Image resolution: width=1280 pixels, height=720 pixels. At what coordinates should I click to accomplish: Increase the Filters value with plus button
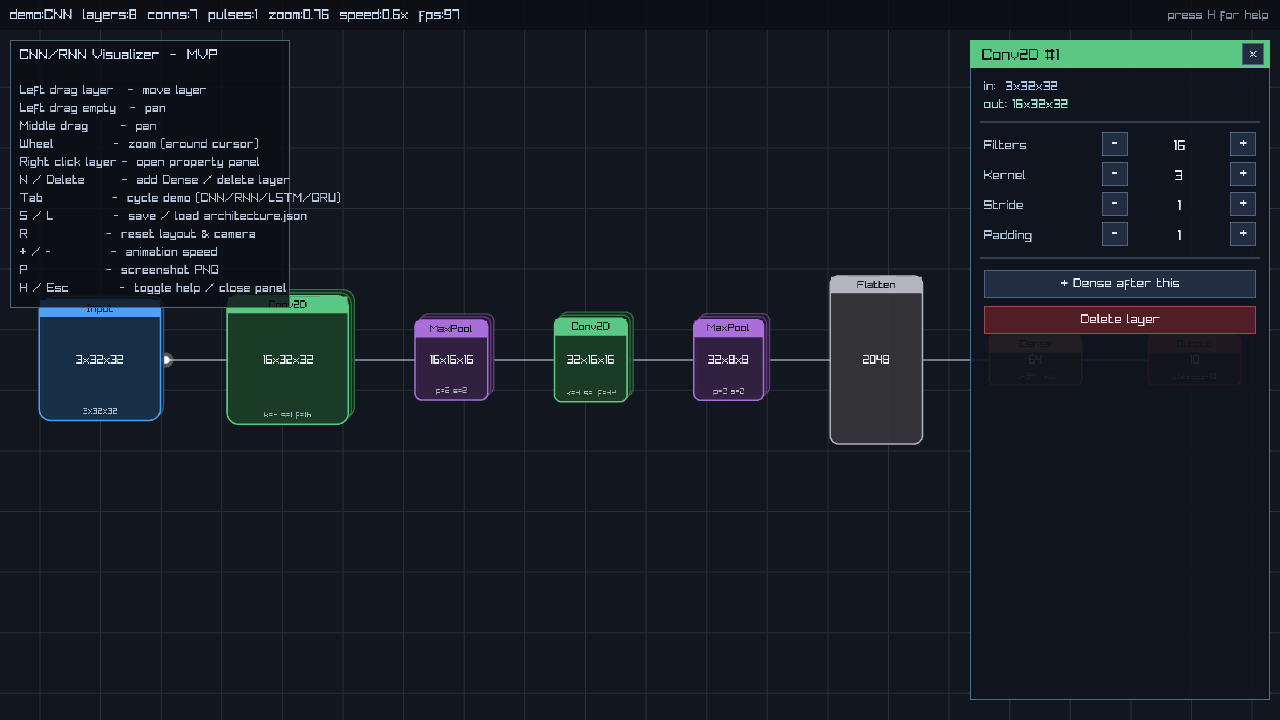click(1243, 144)
